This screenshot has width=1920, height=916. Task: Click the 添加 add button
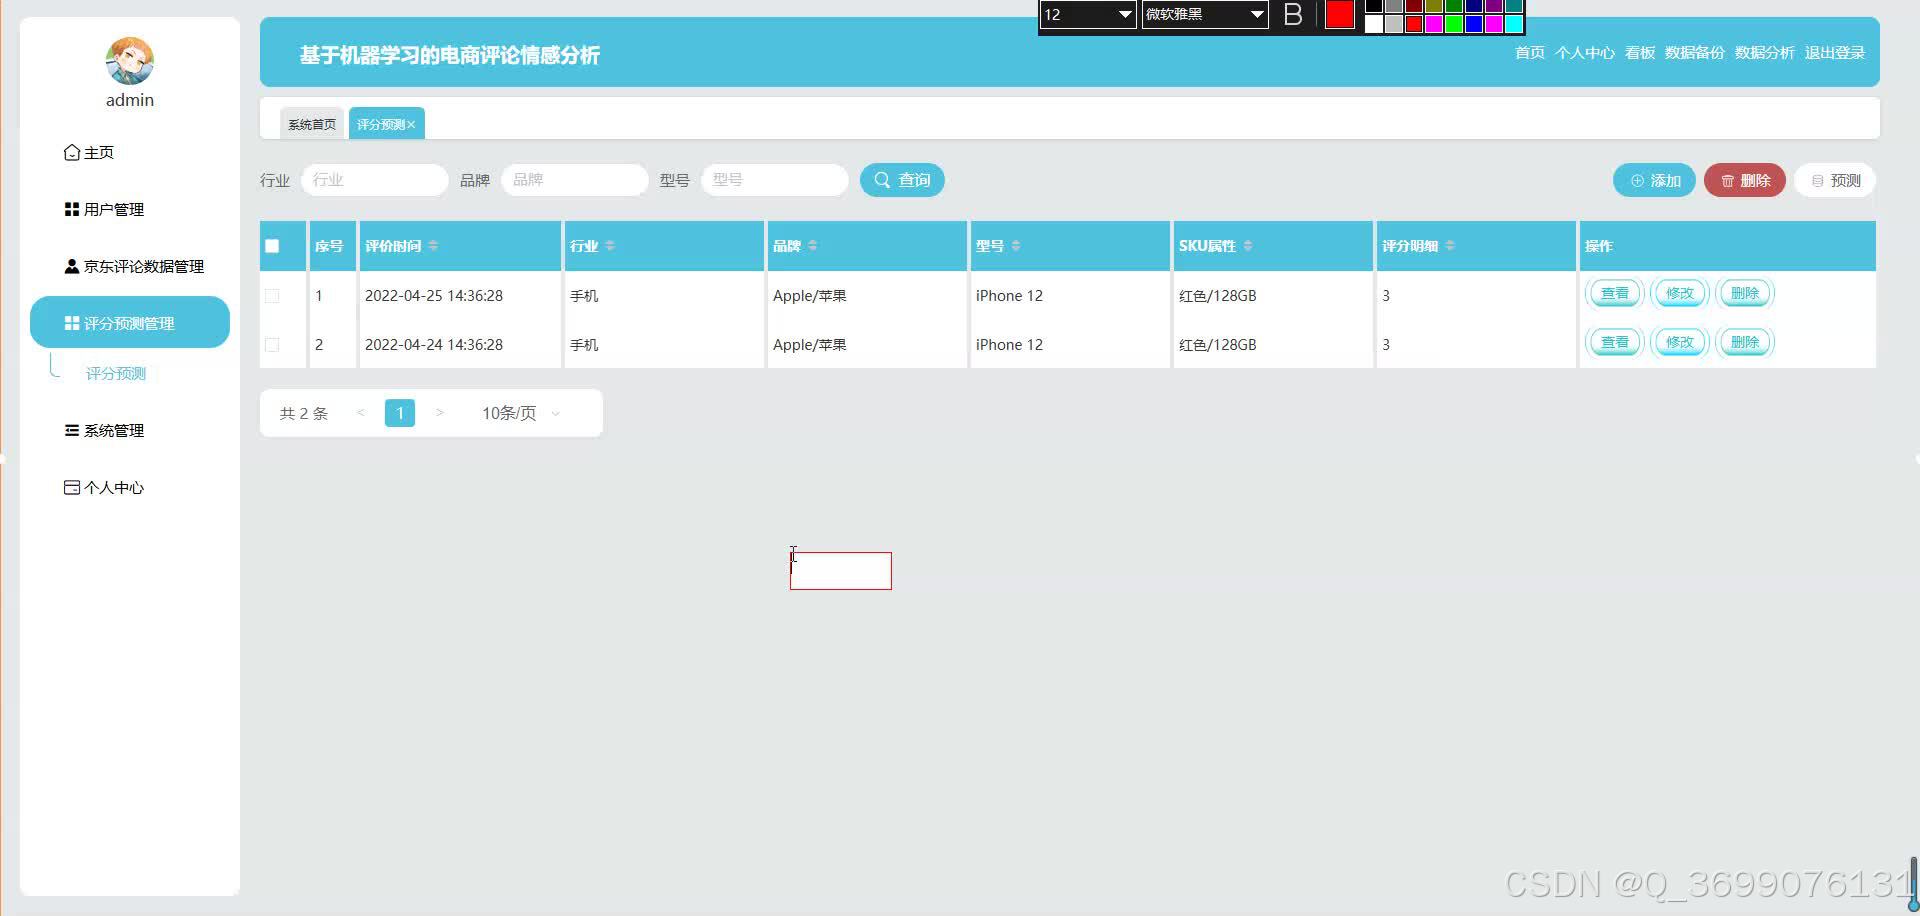pos(1654,180)
